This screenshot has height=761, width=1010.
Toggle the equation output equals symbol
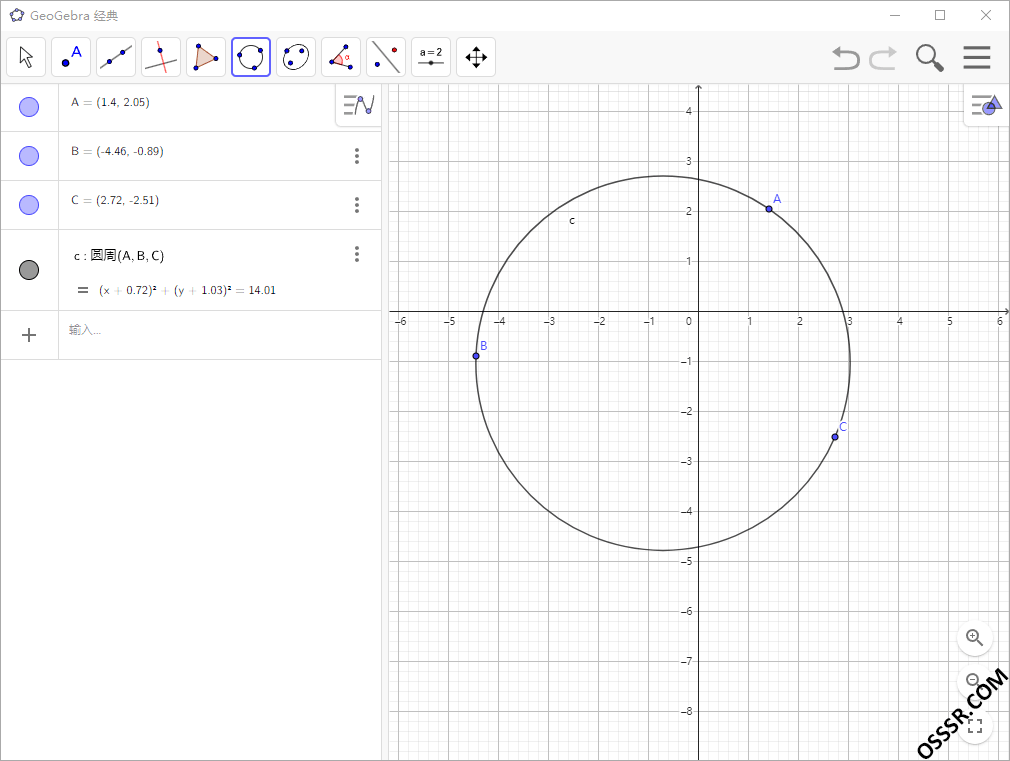click(x=82, y=291)
